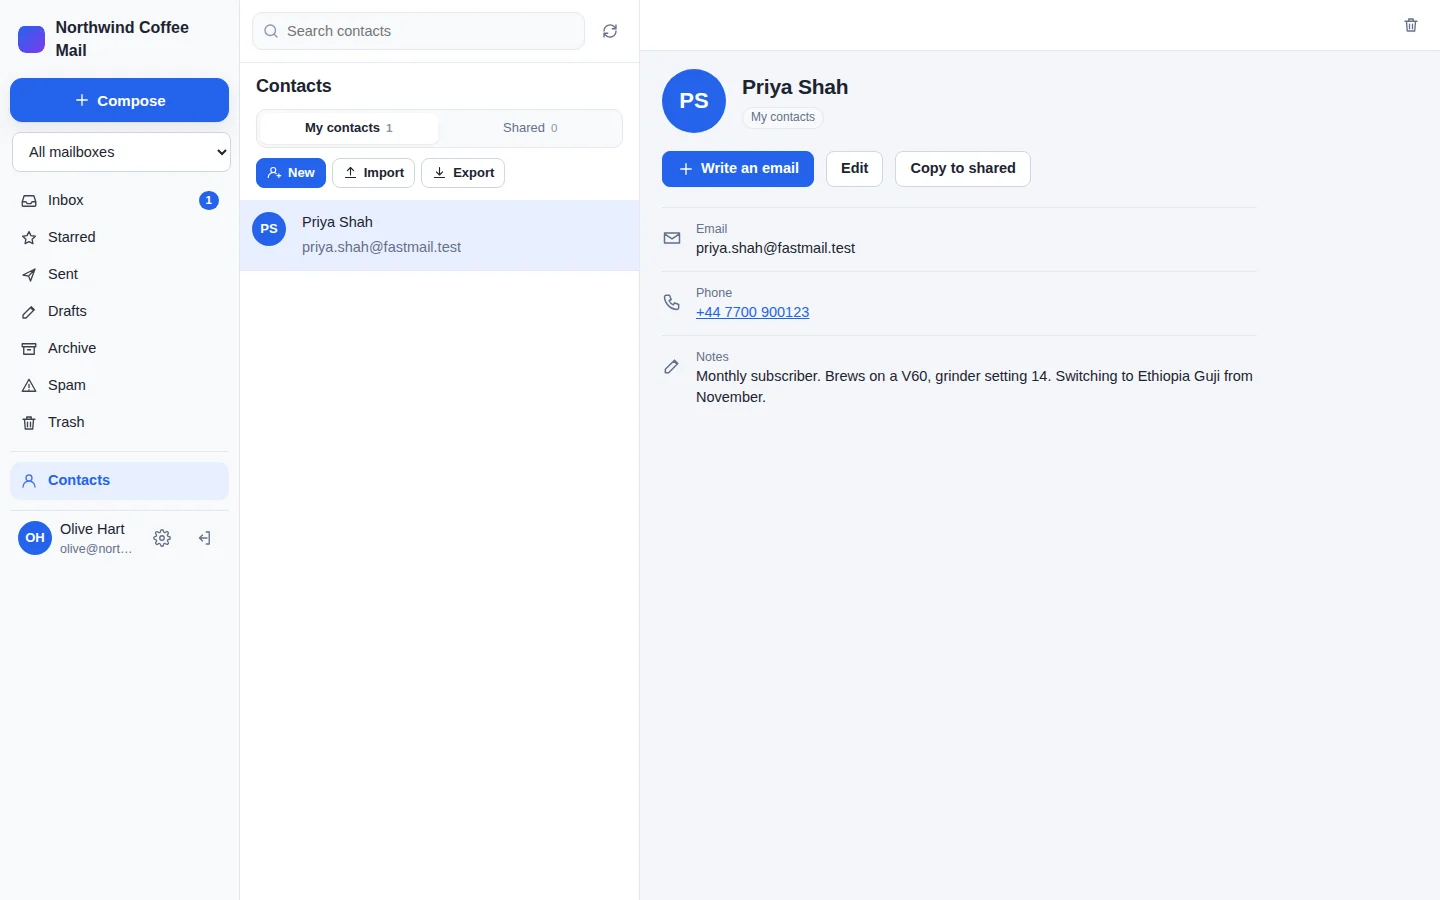
Task: Refresh the contacts list
Action: [610, 31]
